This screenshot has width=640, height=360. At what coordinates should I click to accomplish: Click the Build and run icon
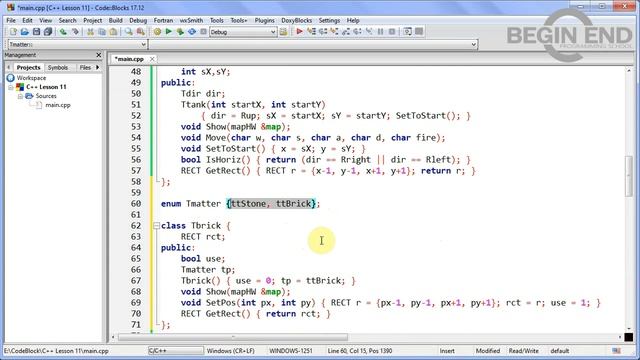180,32
